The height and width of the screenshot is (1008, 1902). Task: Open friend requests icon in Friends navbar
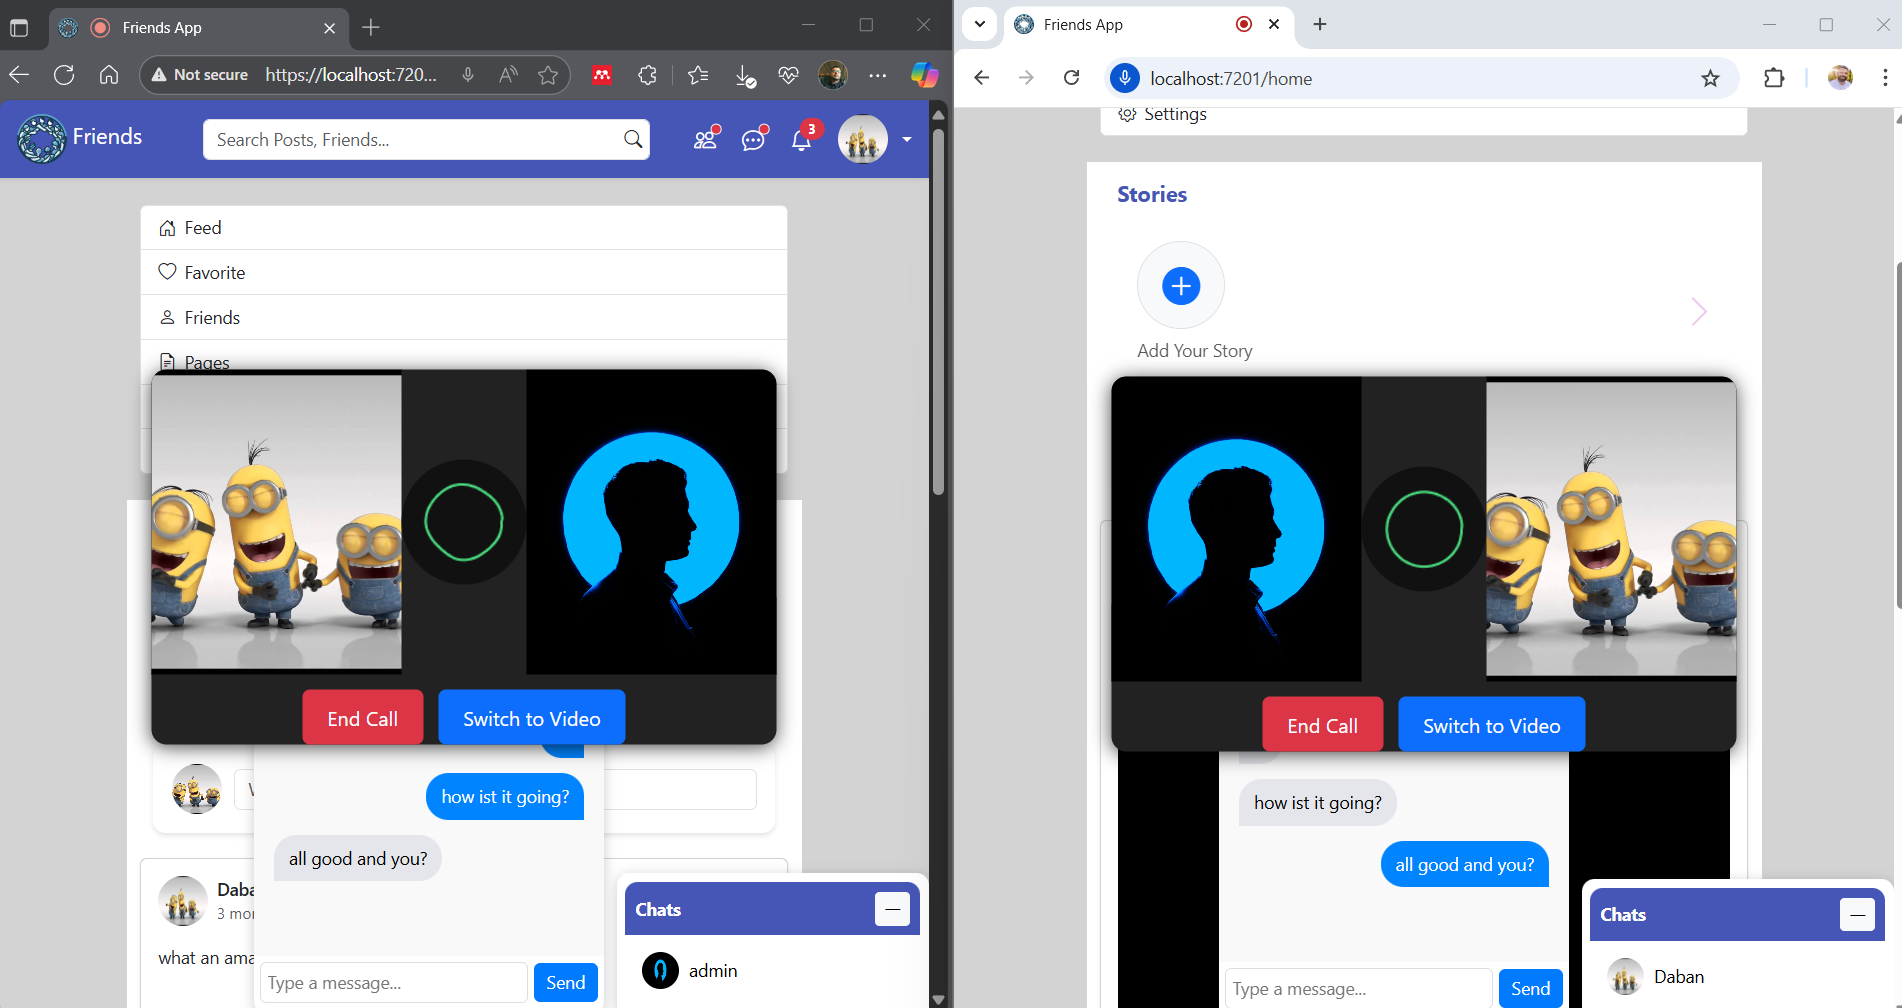click(x=706, y=139)
